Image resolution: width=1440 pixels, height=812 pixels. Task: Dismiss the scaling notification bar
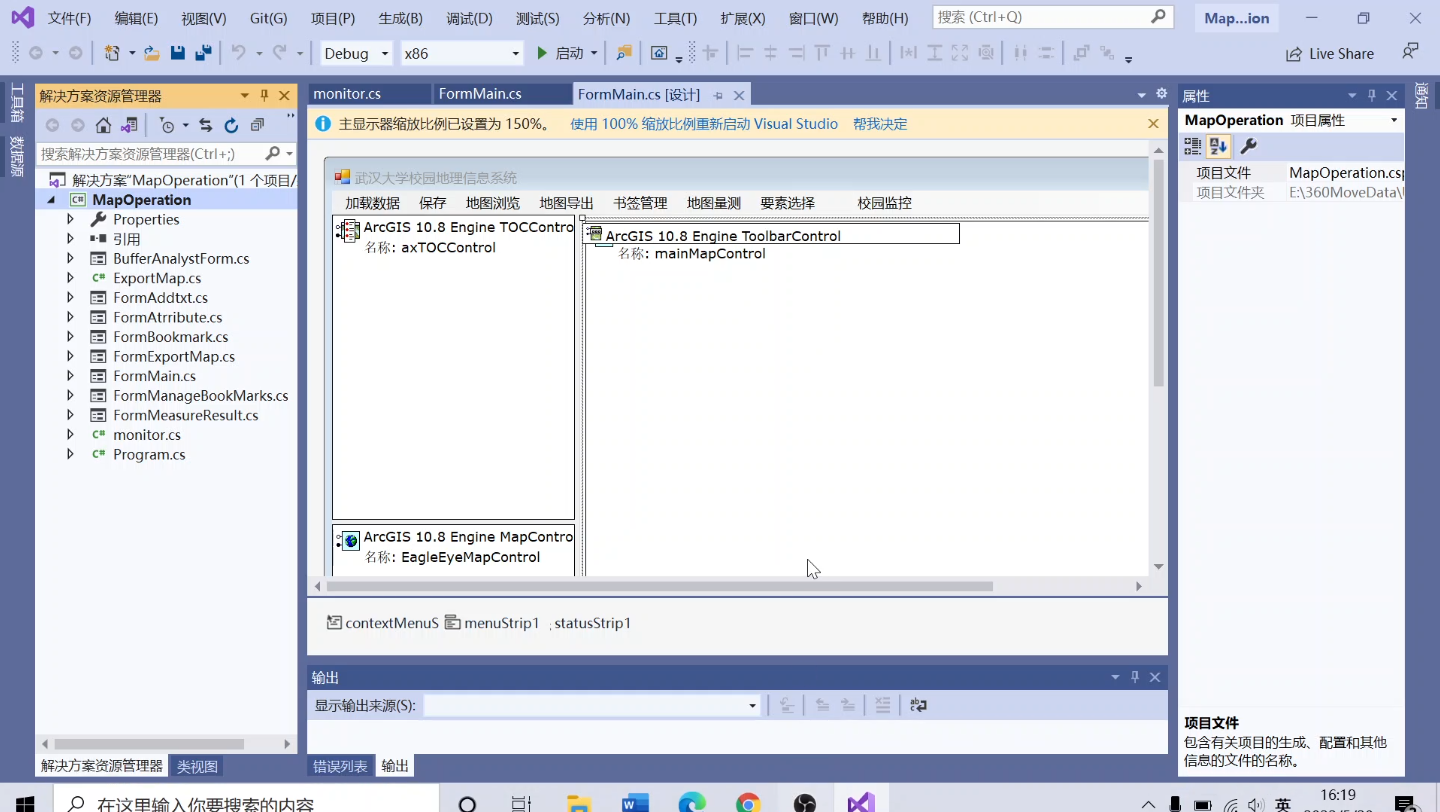(1153, 124)
